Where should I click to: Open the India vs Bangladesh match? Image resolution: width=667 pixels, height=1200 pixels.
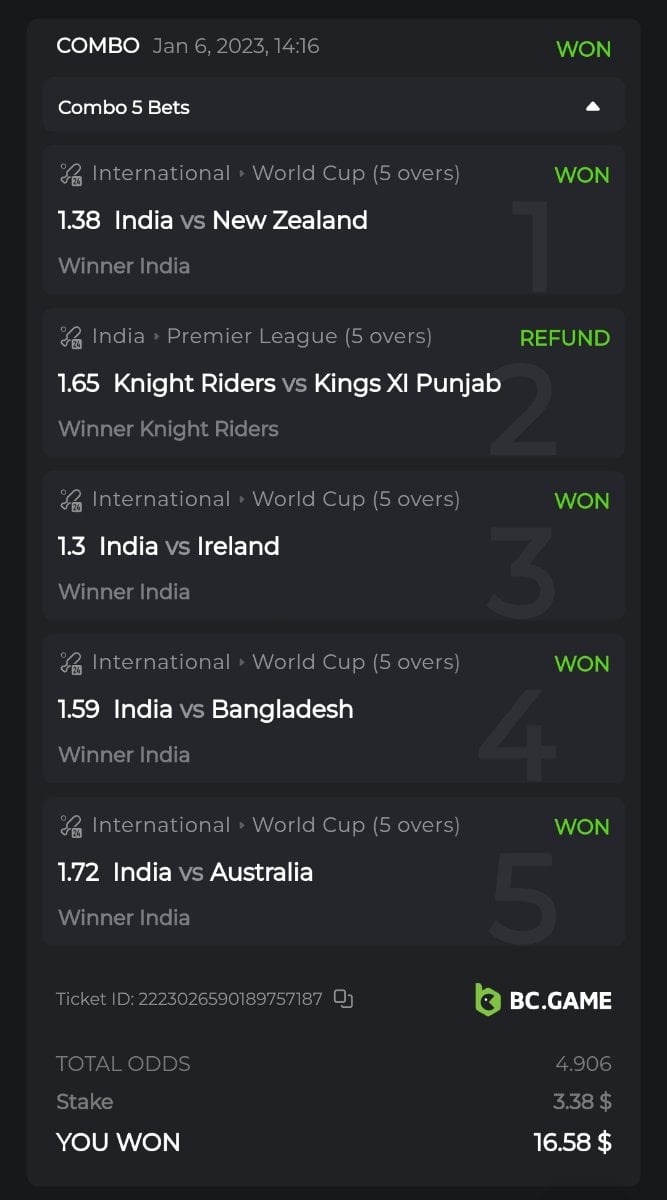[x=233, y=709]
